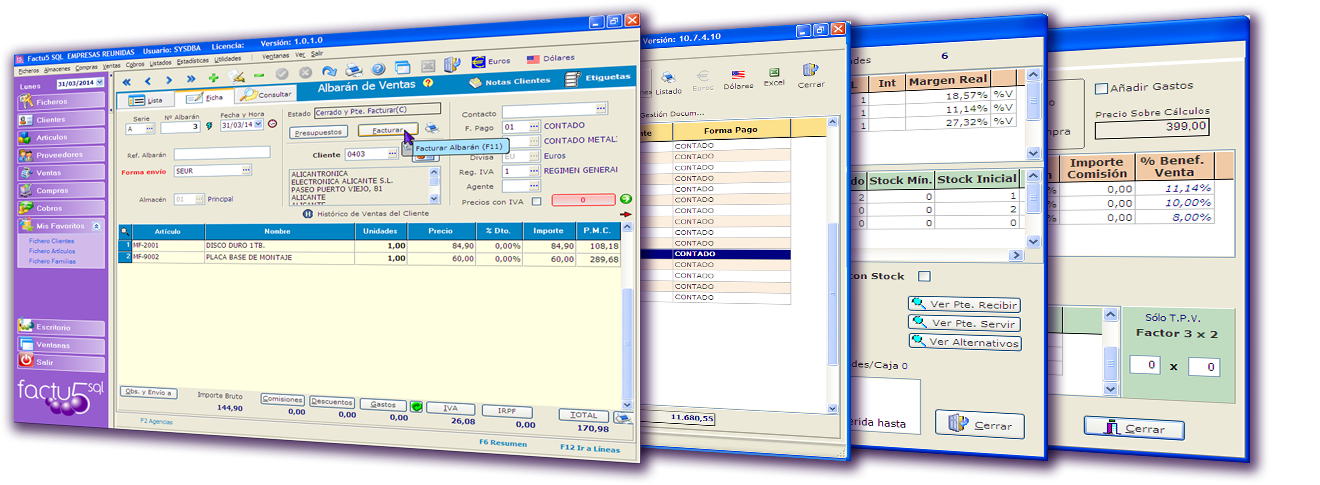
Task: Open the Artículos sidebar section
Action: tap(61, 137)
